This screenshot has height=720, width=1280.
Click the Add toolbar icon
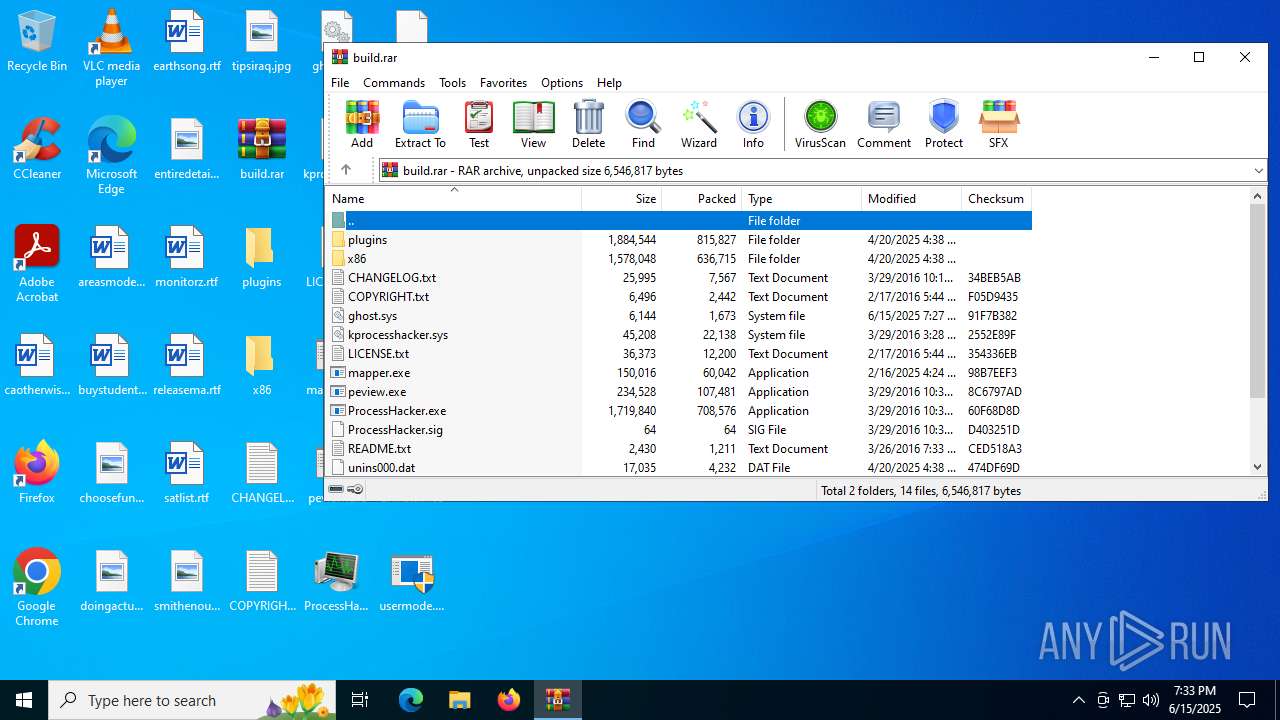[362, 124]
